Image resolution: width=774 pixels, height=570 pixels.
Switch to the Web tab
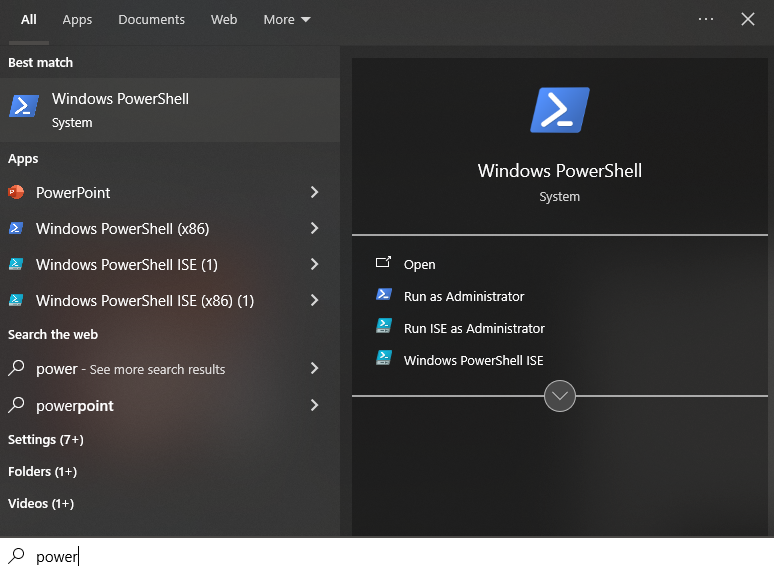click(x=224, y=20)
